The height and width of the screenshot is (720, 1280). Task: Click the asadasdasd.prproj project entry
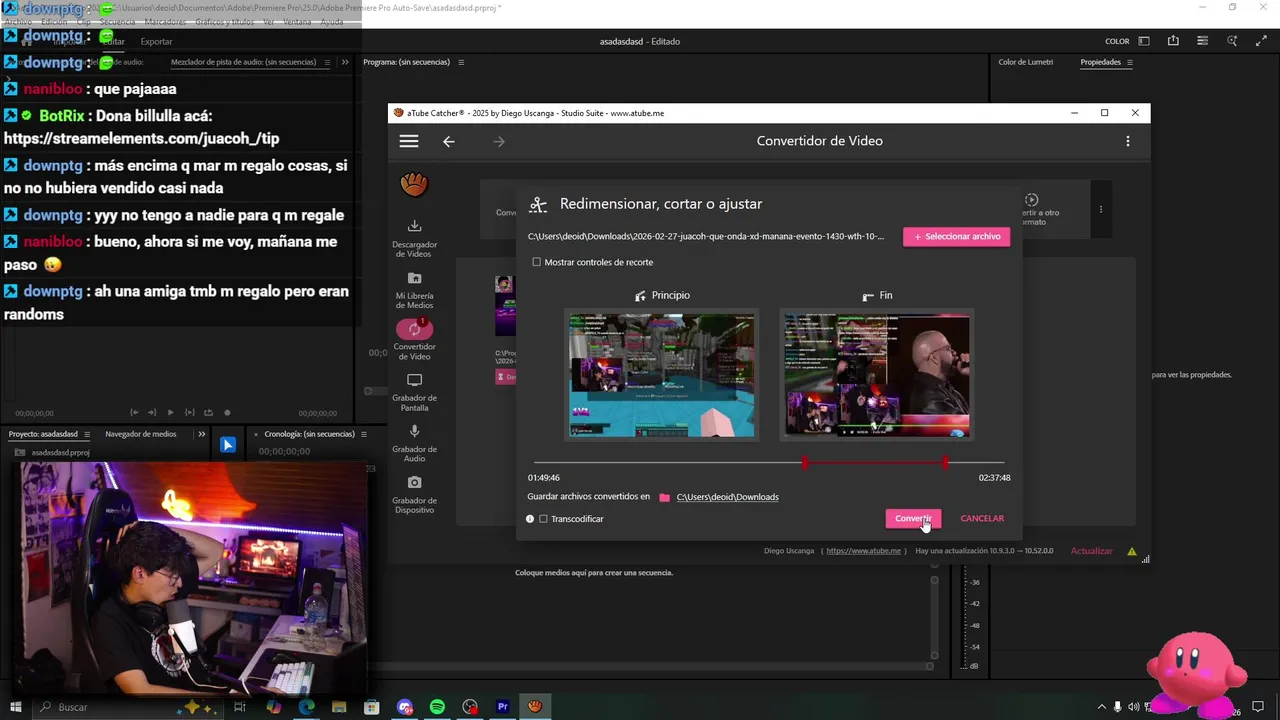[60, 452]
